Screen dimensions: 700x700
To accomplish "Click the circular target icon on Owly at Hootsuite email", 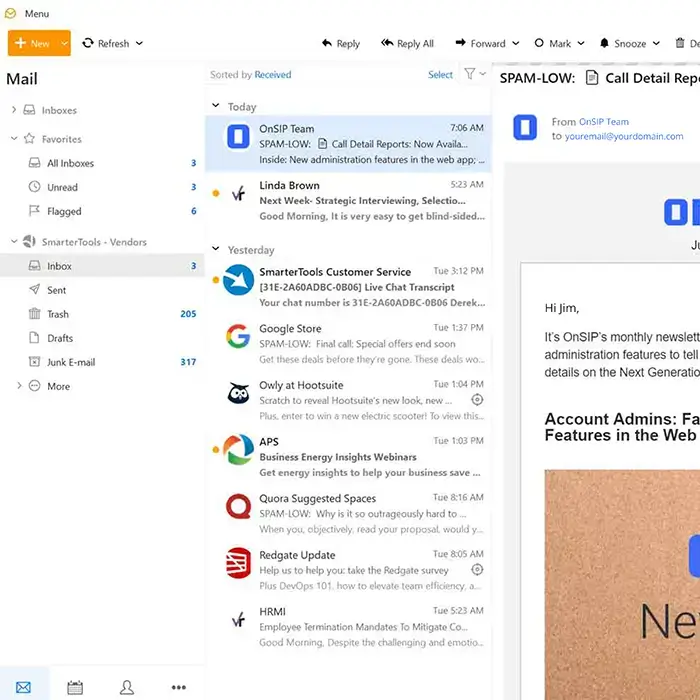I will click(477, 400).
